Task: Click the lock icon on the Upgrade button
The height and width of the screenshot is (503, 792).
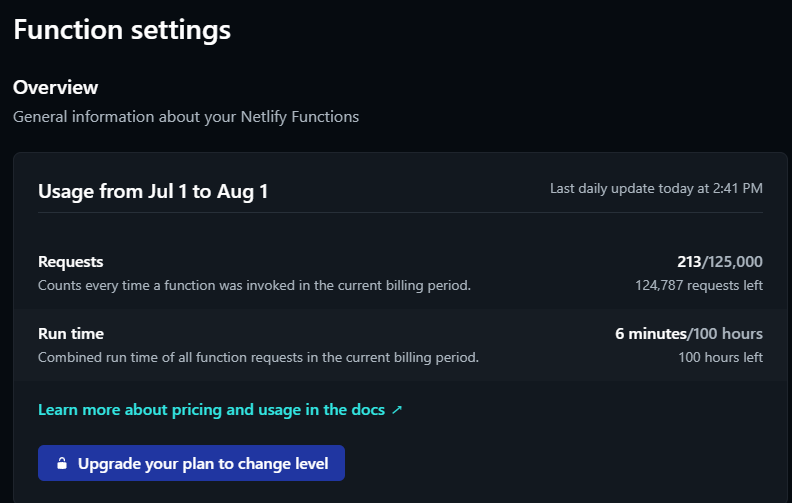Action: point(62,464)
